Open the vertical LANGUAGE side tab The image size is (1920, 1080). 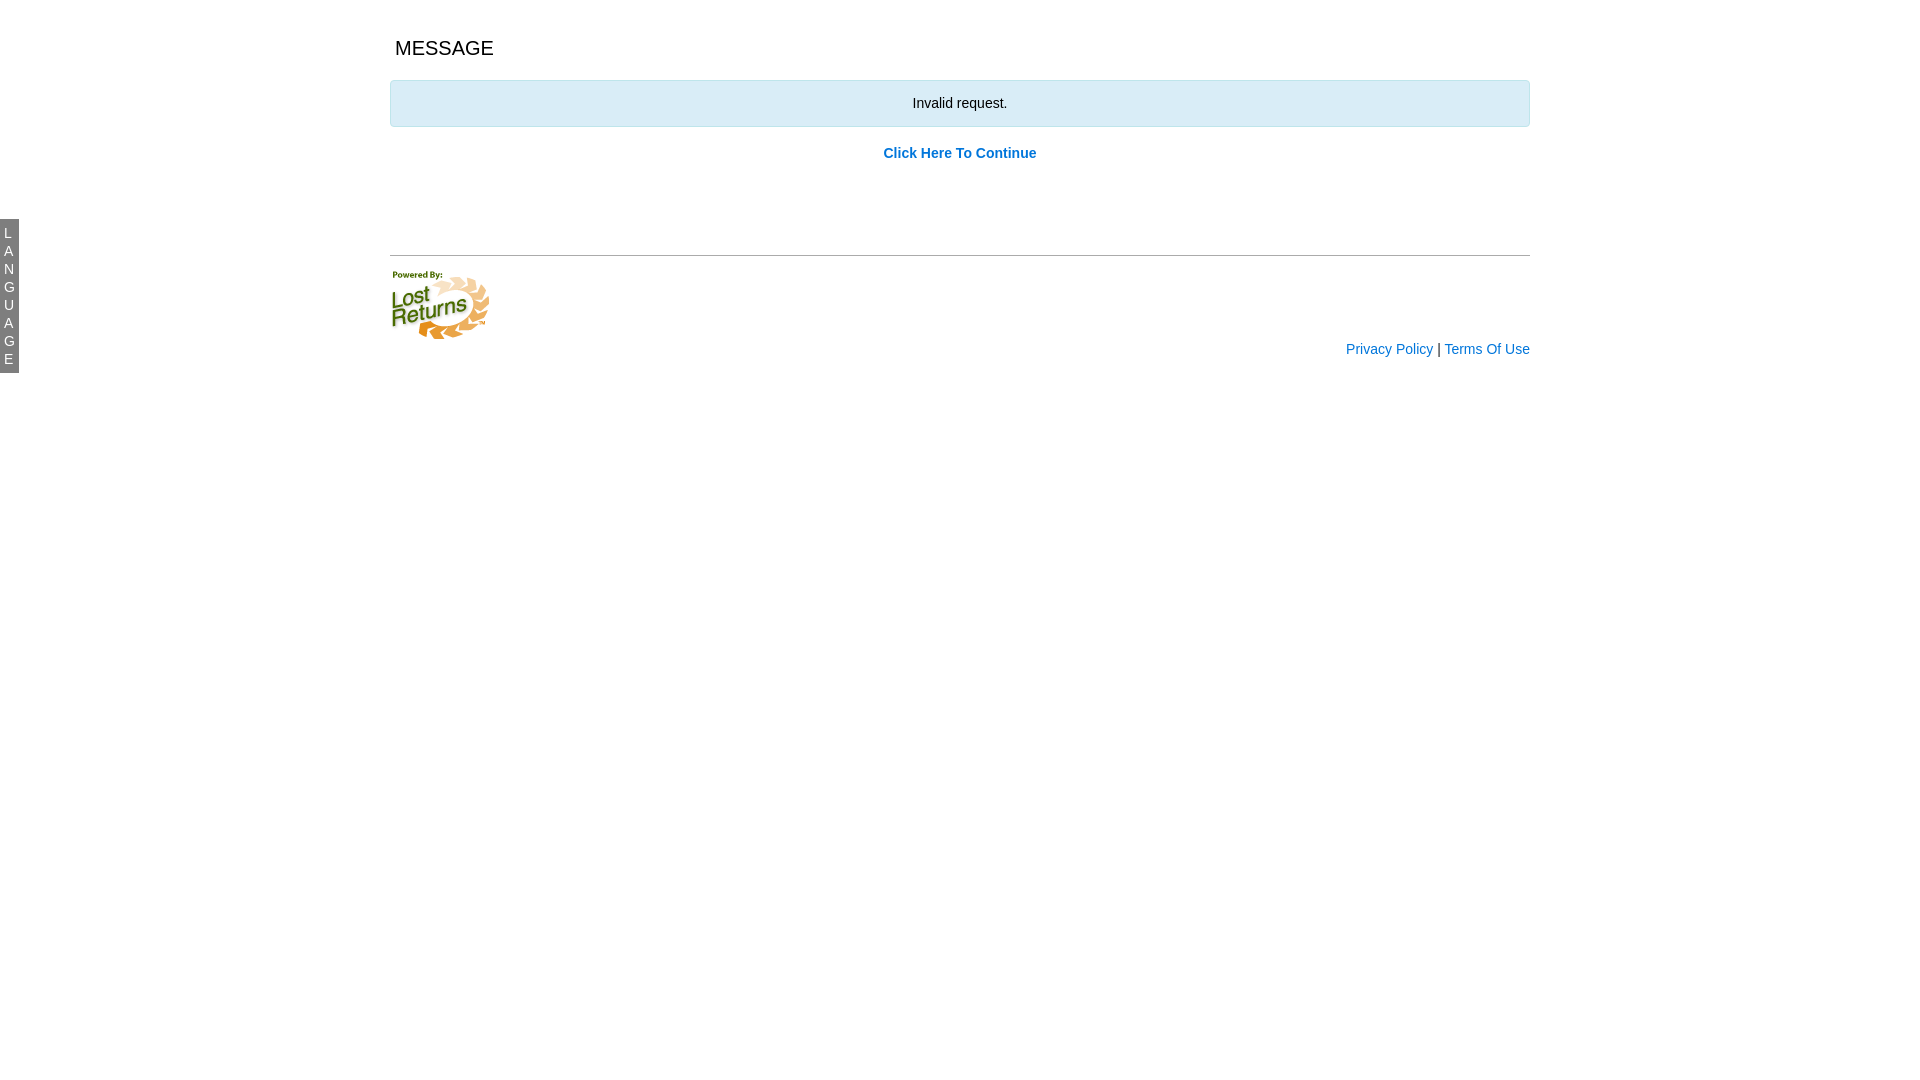pos(9,296)
